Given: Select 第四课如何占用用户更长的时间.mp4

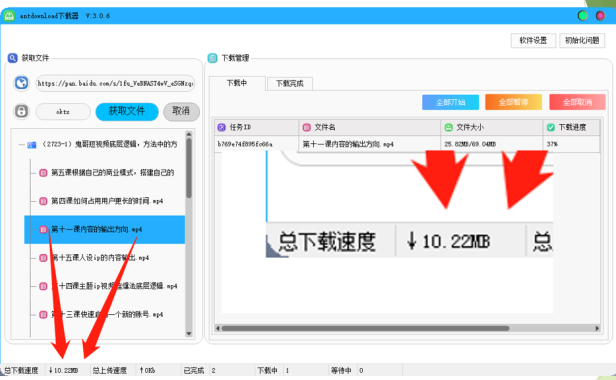Looking at the screenshot, I should (107, 201).
